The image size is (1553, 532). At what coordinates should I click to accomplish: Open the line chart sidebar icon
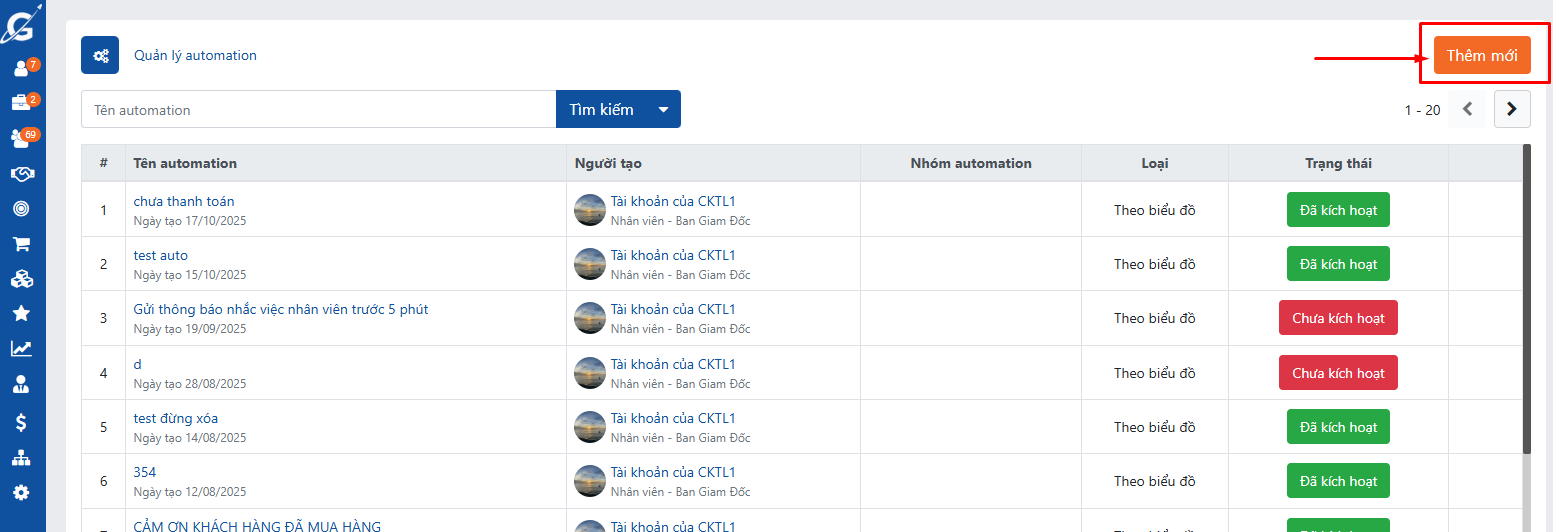pos(21,349)
